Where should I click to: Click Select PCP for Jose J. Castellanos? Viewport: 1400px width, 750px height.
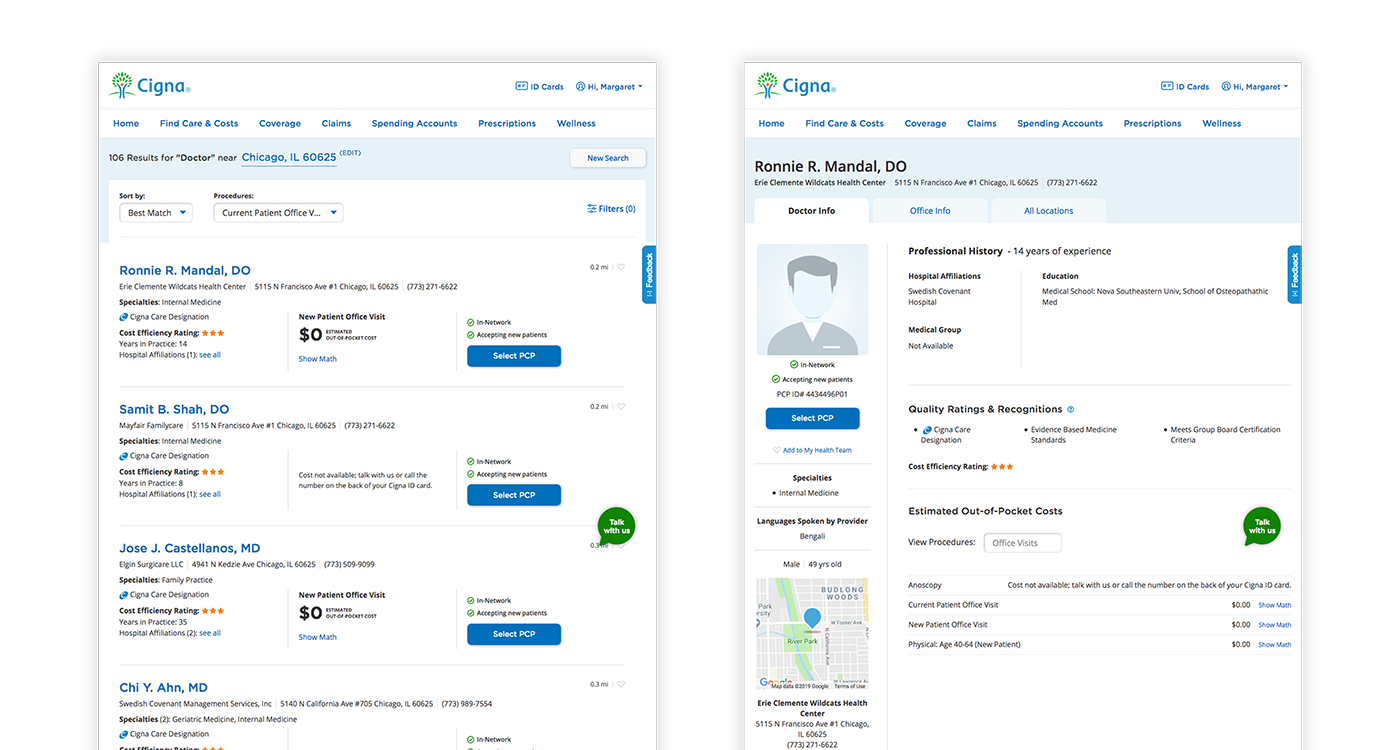click(514, 634)
